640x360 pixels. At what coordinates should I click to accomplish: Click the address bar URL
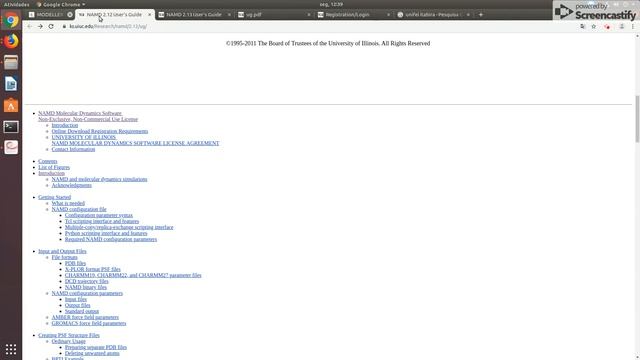point(108,26)
